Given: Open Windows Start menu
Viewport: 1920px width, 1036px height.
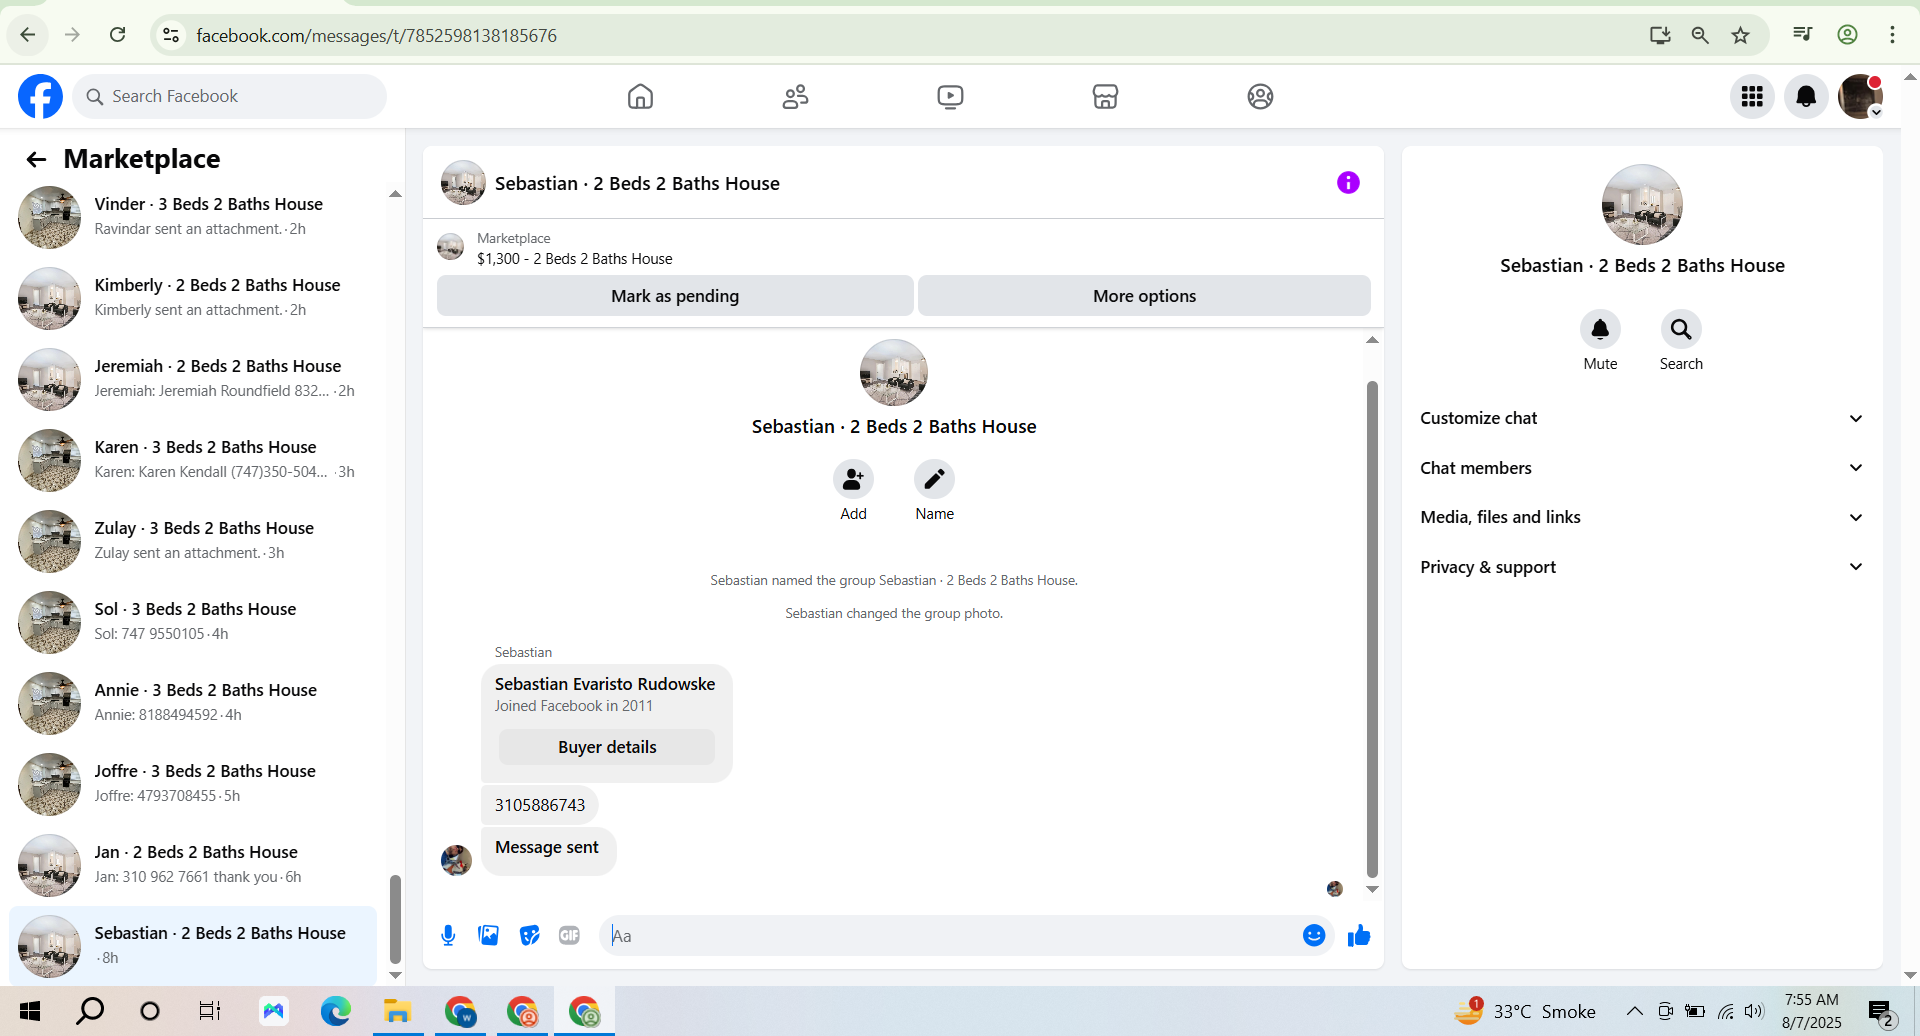Looking at the screenshot, I should coord(30,1011).
